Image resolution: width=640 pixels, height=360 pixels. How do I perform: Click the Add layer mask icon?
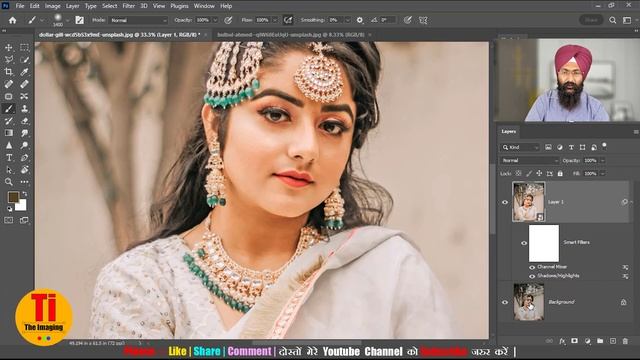(574, 341)
